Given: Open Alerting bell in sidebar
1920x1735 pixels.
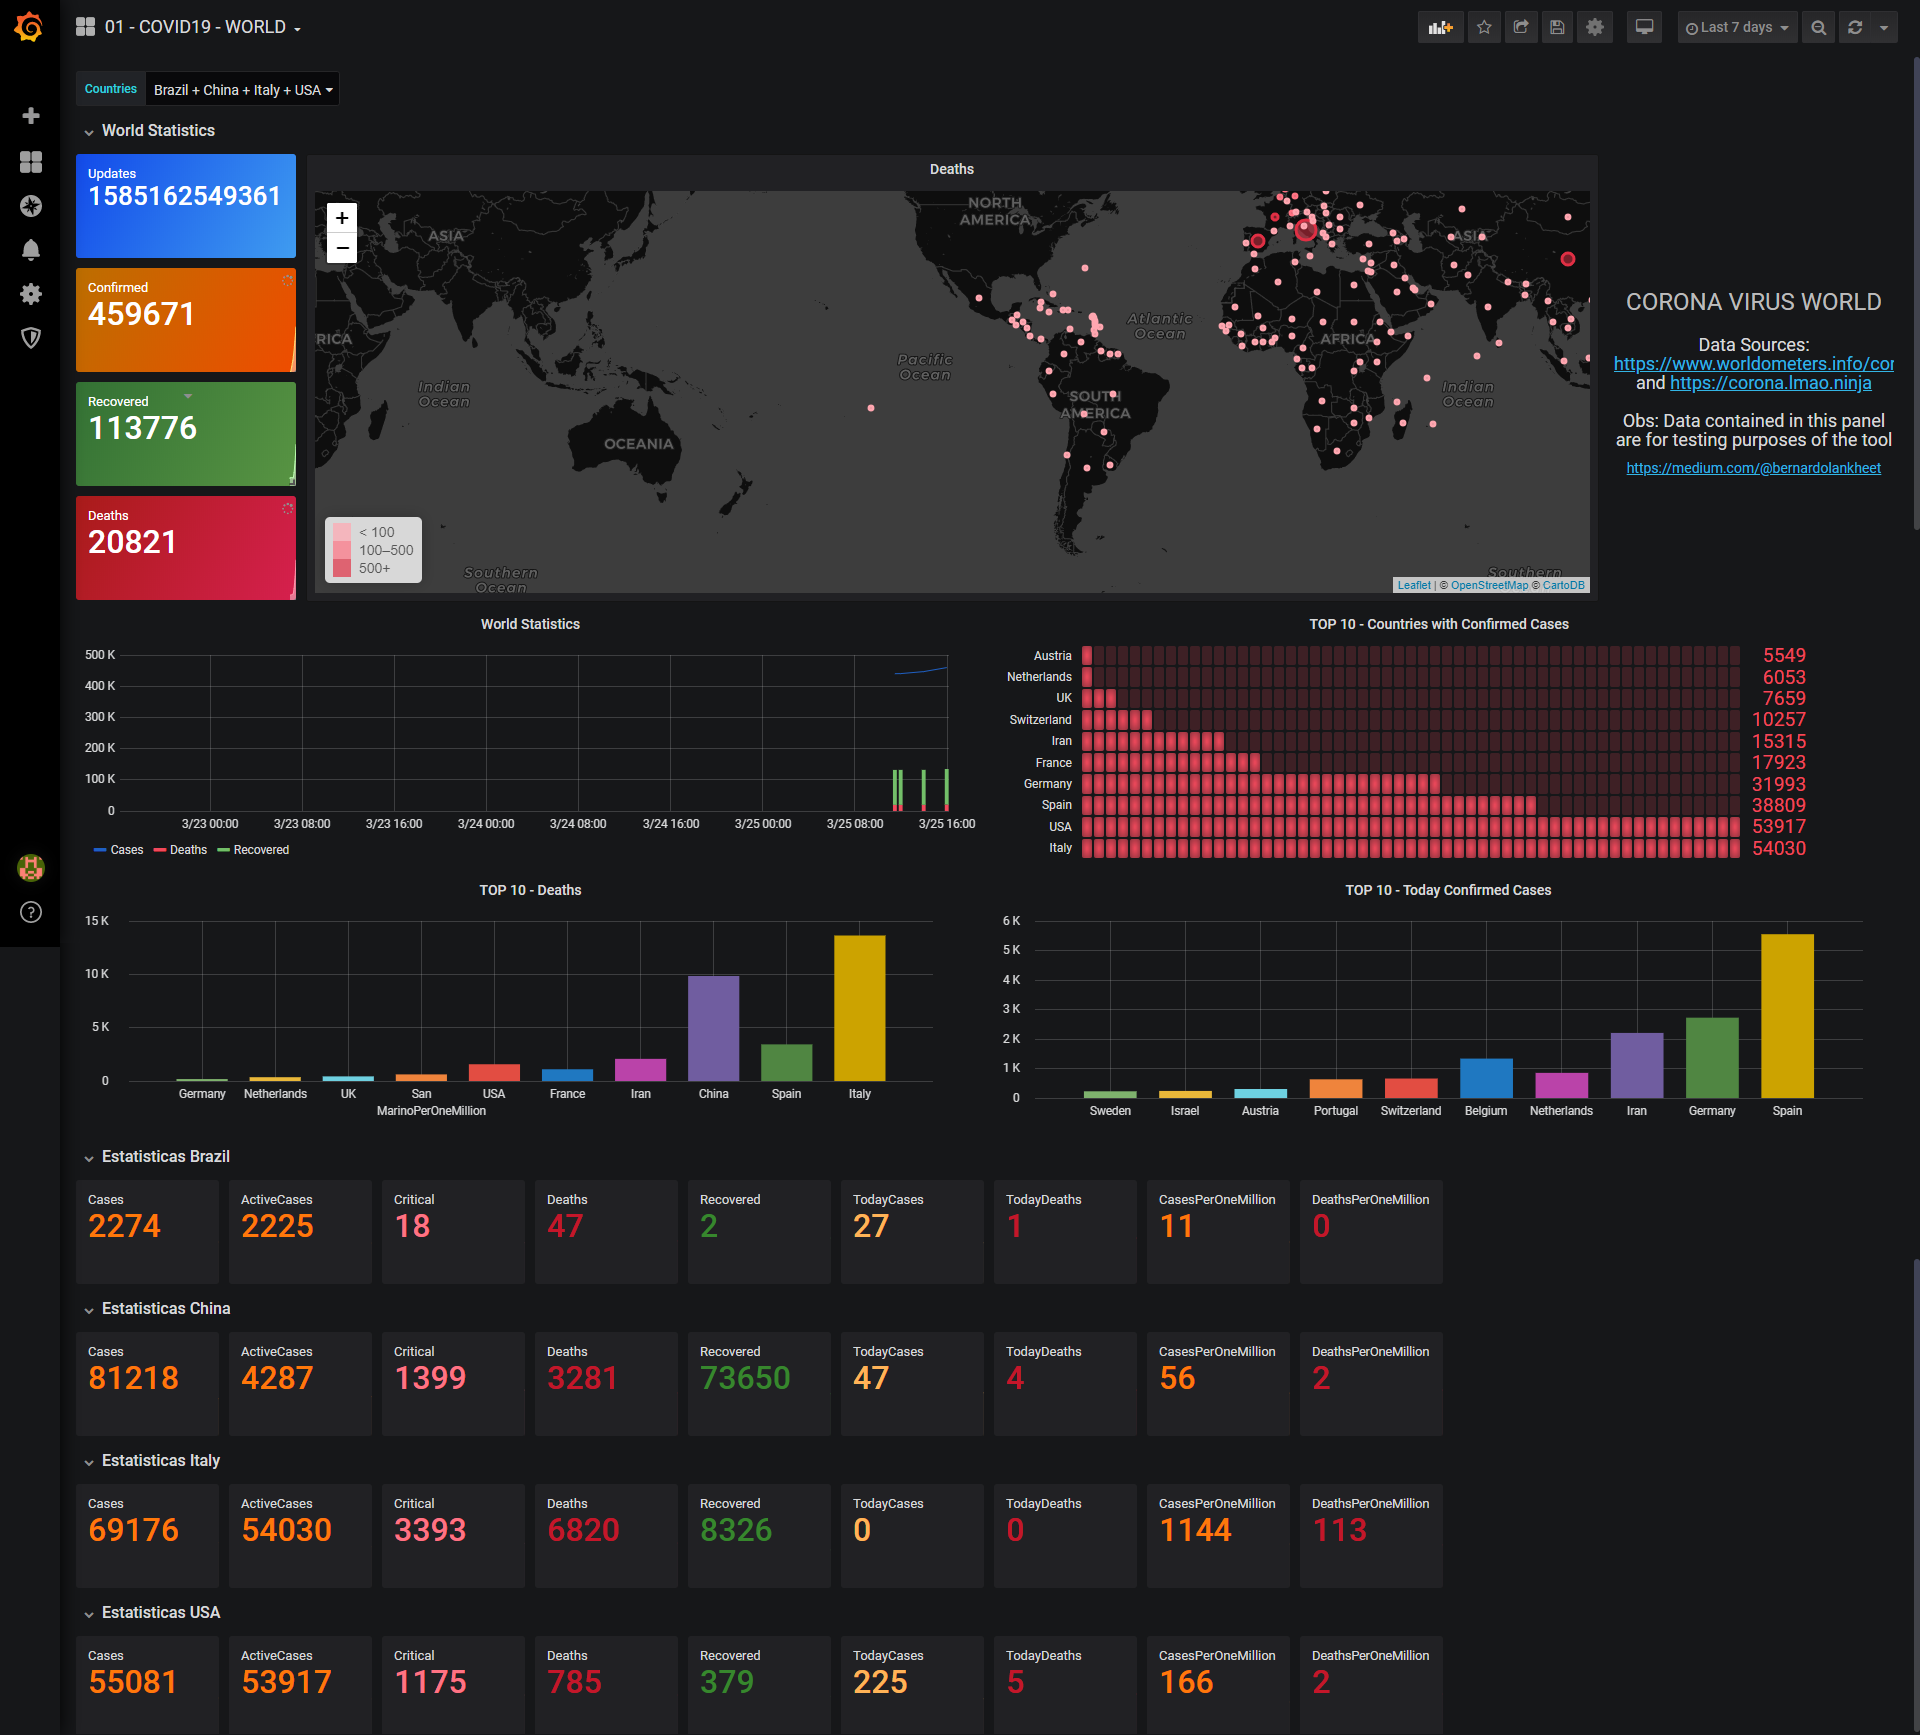Looking at the screenshot, I should (31, 250).
